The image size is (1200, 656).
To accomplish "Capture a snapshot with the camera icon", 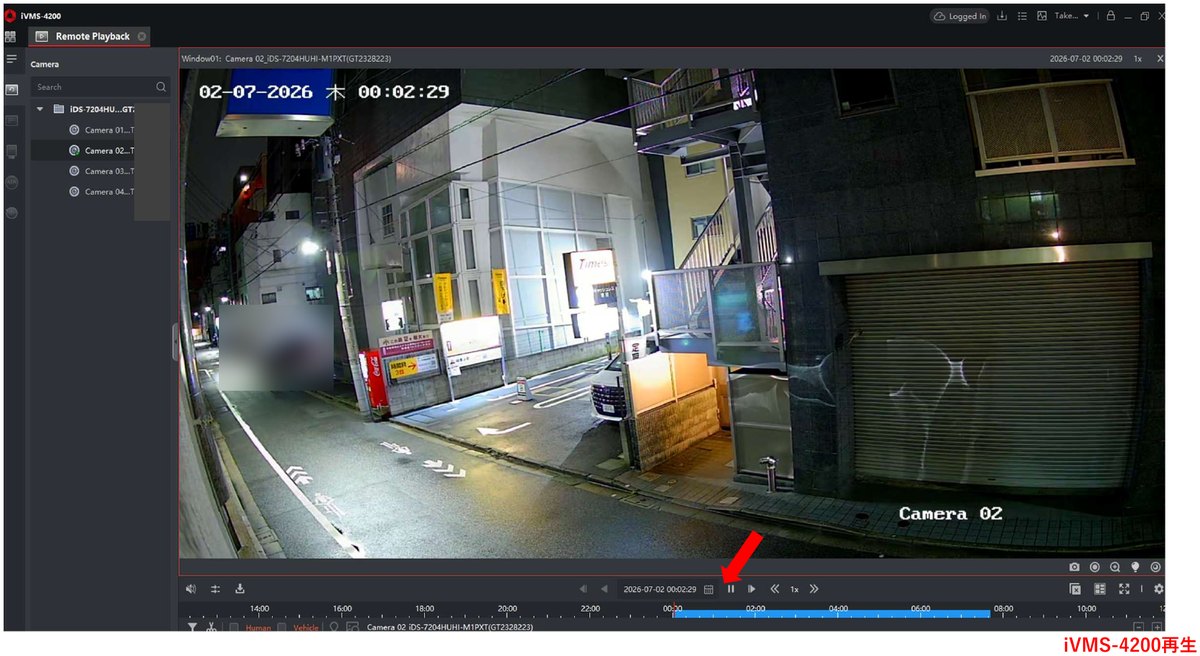I will (1074, 567).
